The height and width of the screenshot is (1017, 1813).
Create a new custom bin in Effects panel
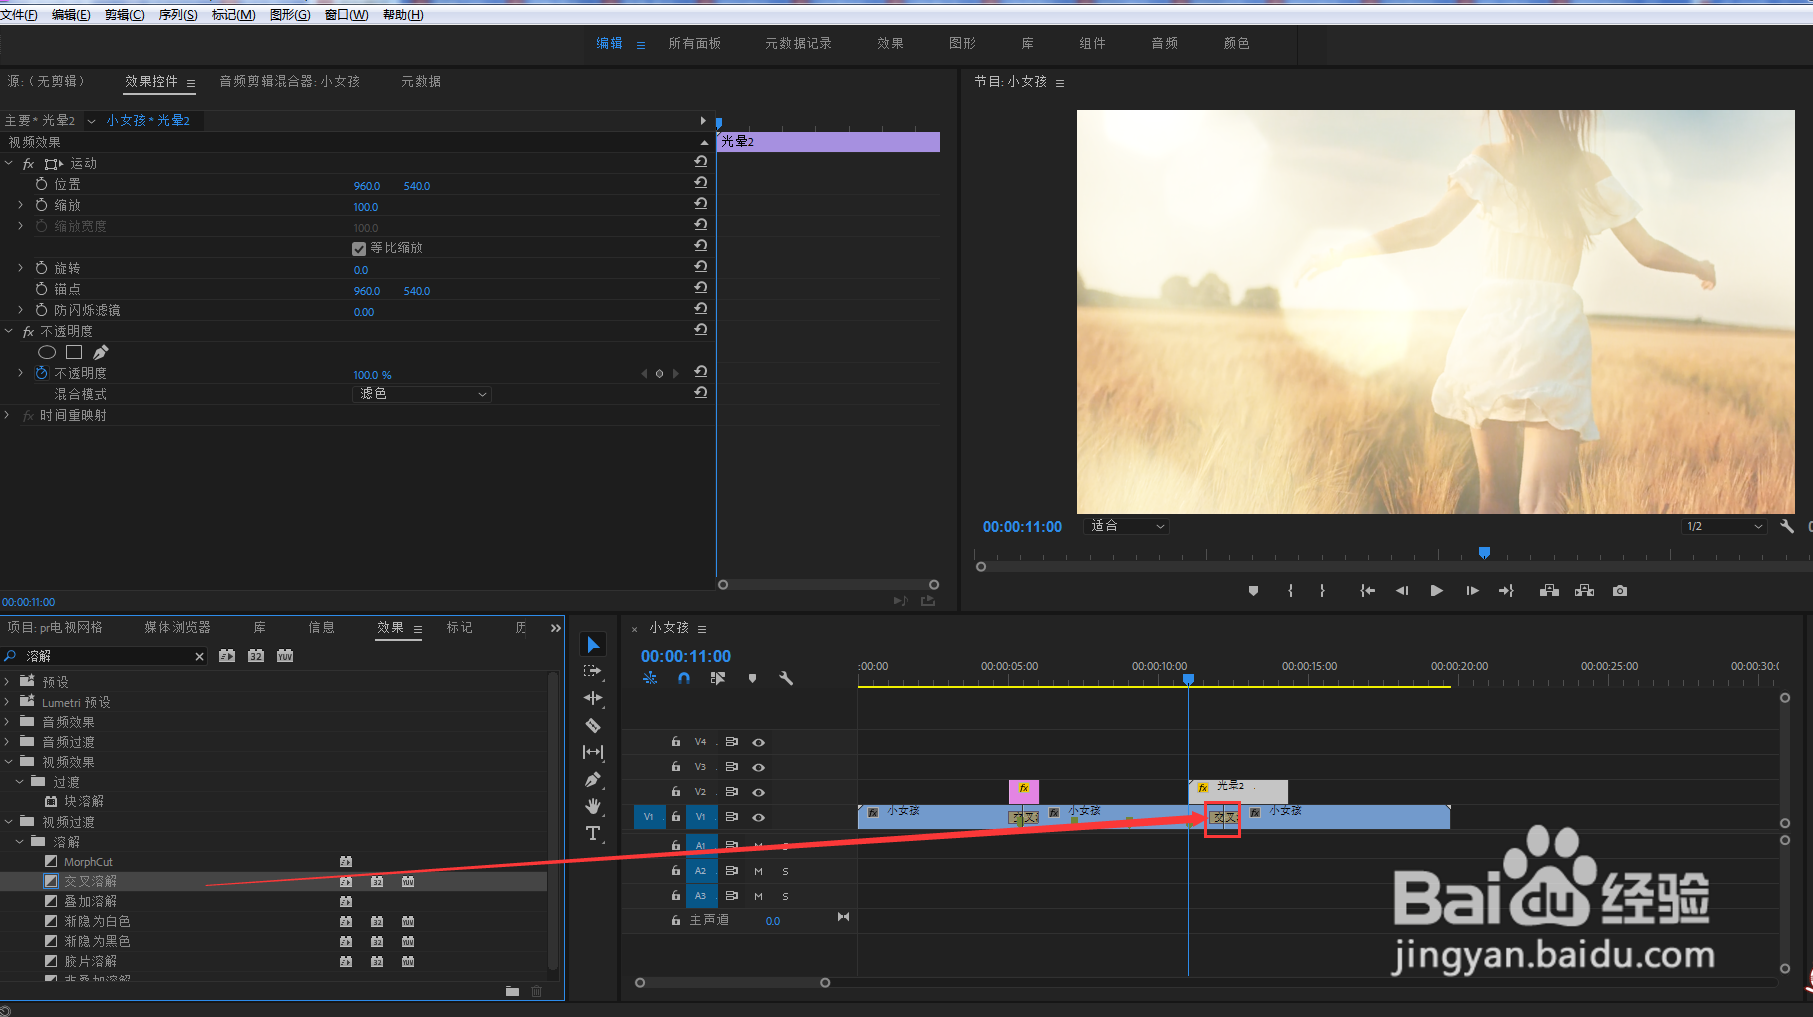(x=512, y=991)
